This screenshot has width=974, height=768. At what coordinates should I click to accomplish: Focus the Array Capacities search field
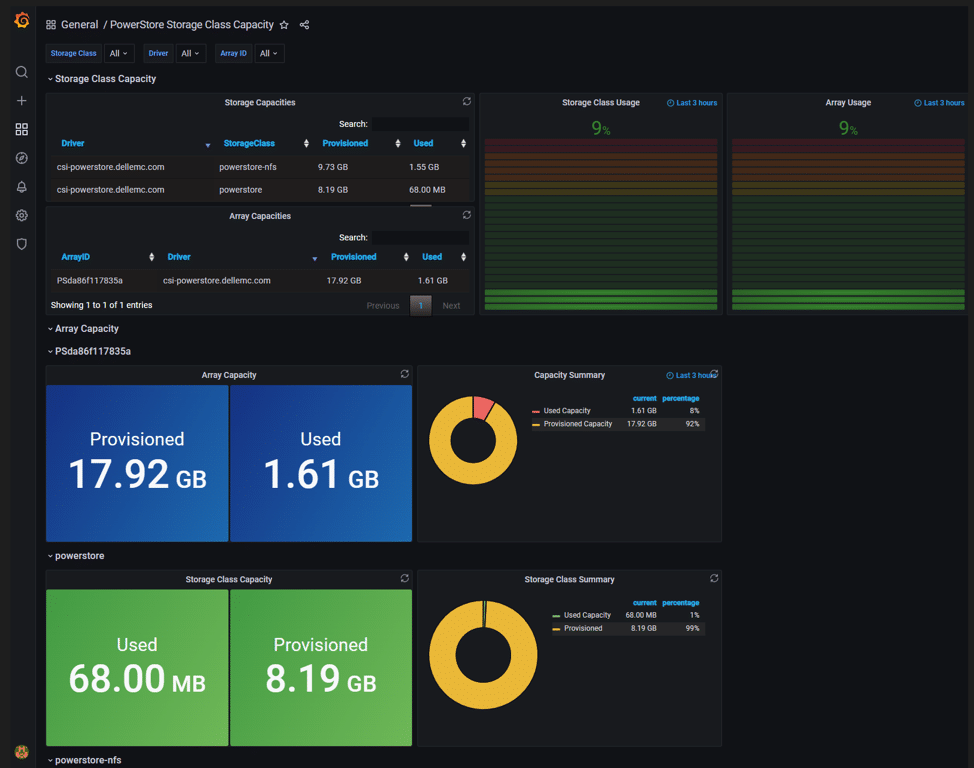coord(421,237)
